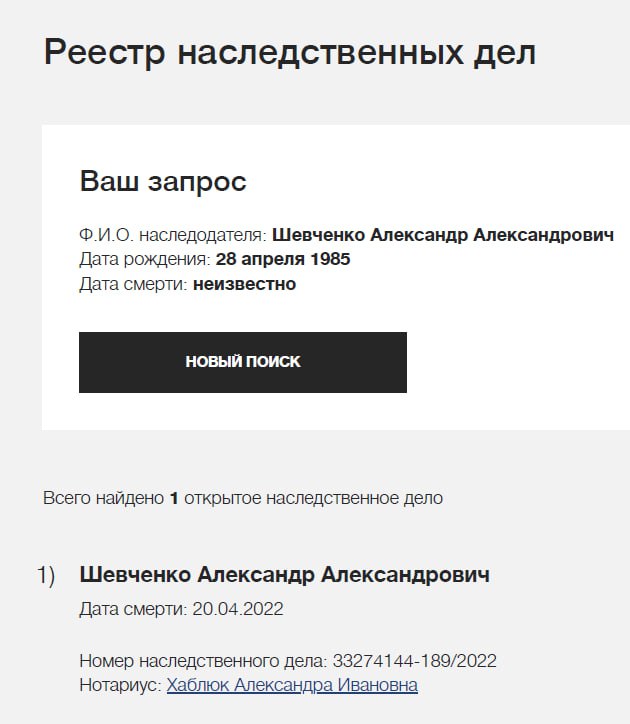Click the НОВЫЙ ПОИСК button
The image size is (630, 724).
click(243, 362)
